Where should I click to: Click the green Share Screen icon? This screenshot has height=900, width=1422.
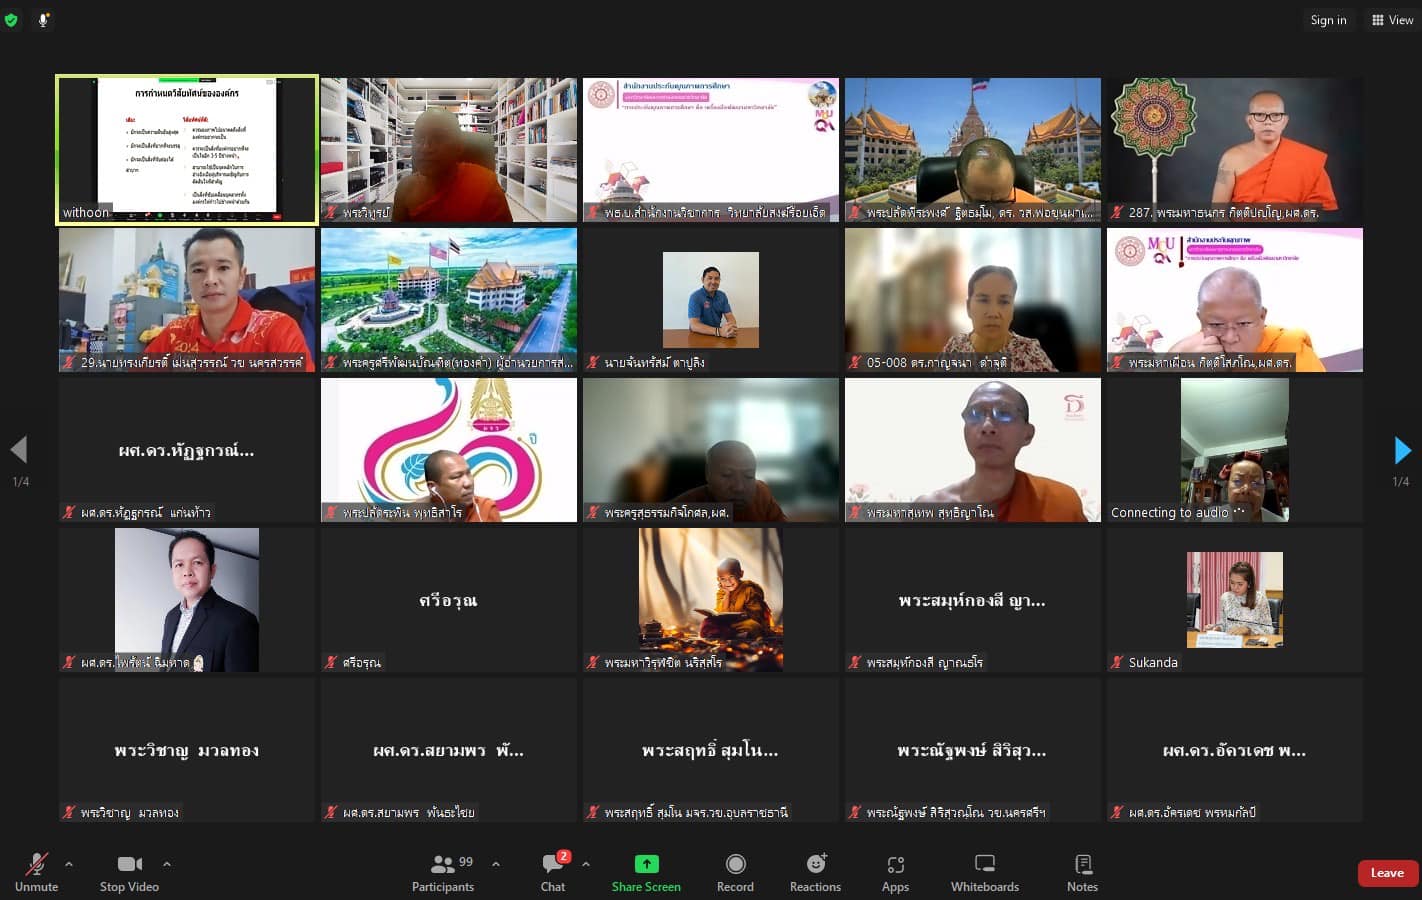point(646,865)
